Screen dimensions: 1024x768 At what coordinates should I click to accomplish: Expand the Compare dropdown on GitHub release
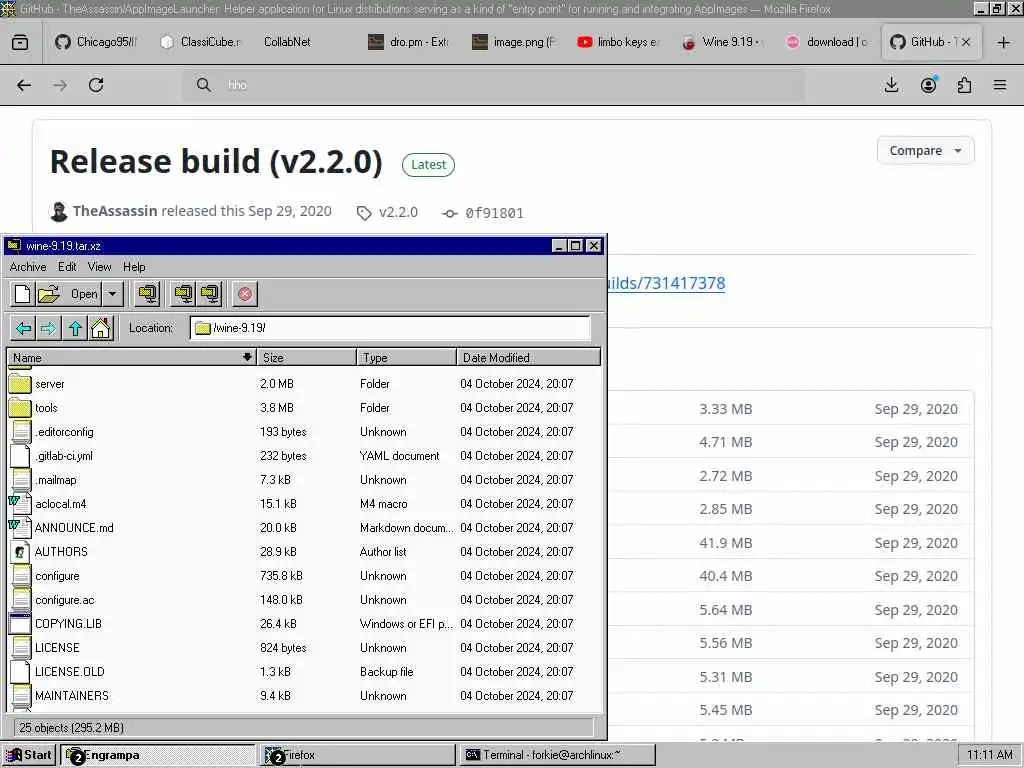(x=925, y=151)
